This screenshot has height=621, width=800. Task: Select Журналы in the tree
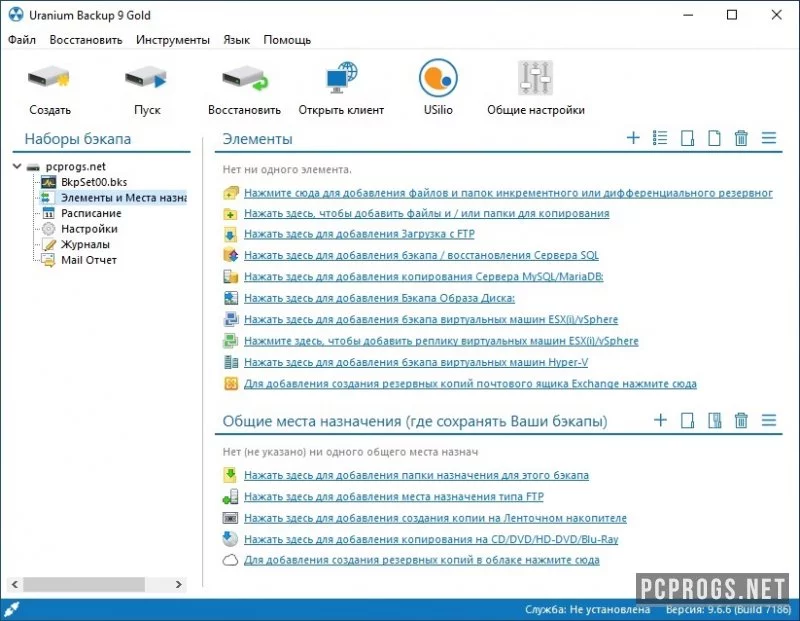coord(85,244)
